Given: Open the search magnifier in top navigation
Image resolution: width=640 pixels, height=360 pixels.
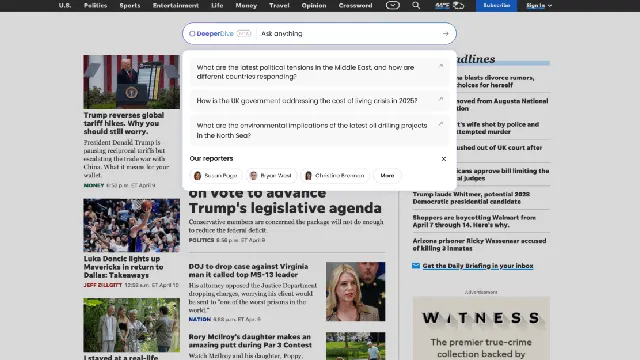Looking at the screenshot, I should click(x=416, y=5).
